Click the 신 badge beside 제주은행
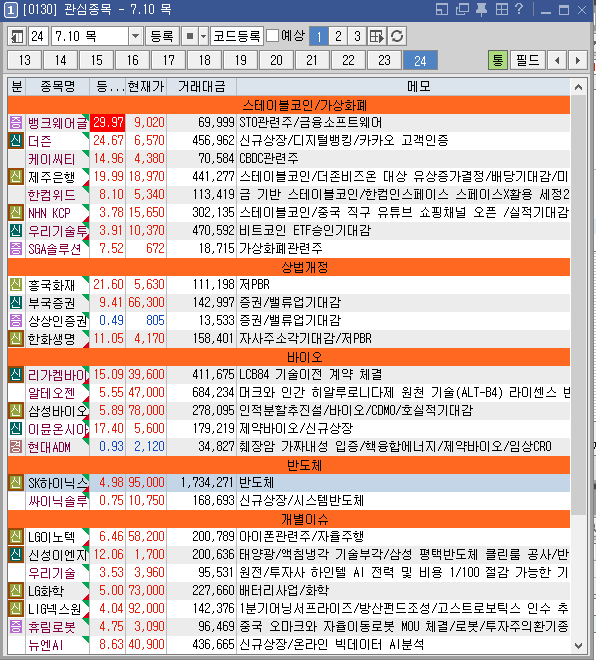Image resolution: width=596 pixels, height=660 pixels. click(16, 177)
